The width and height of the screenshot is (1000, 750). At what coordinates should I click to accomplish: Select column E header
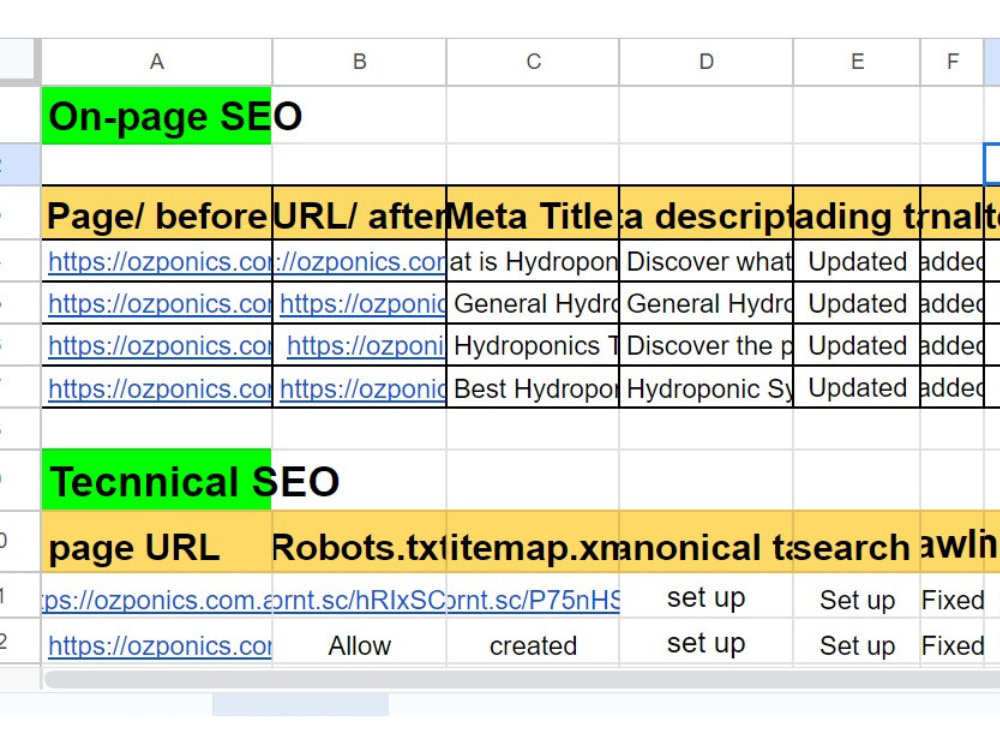[x=857, y=62]
